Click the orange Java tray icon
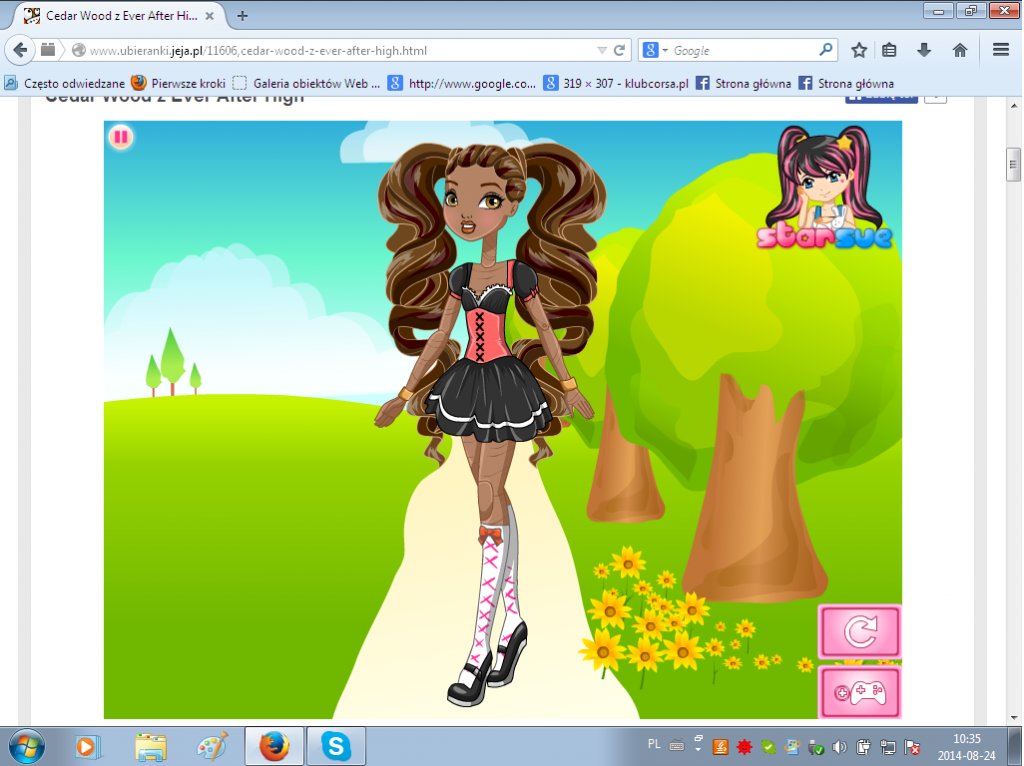The height and width of the screenshot is (766, 1024). tap(720, 746)
